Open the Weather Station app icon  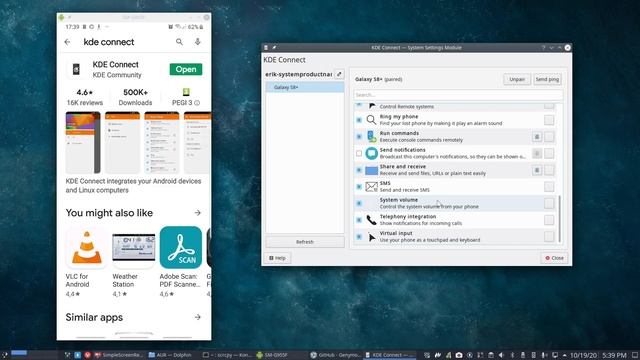[133, 247]
